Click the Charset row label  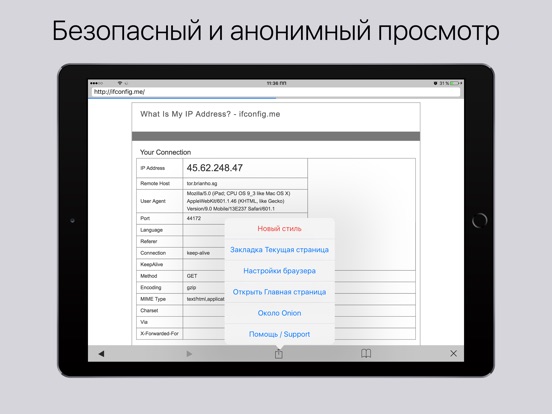pyautogui.click(x=149, y=310)
